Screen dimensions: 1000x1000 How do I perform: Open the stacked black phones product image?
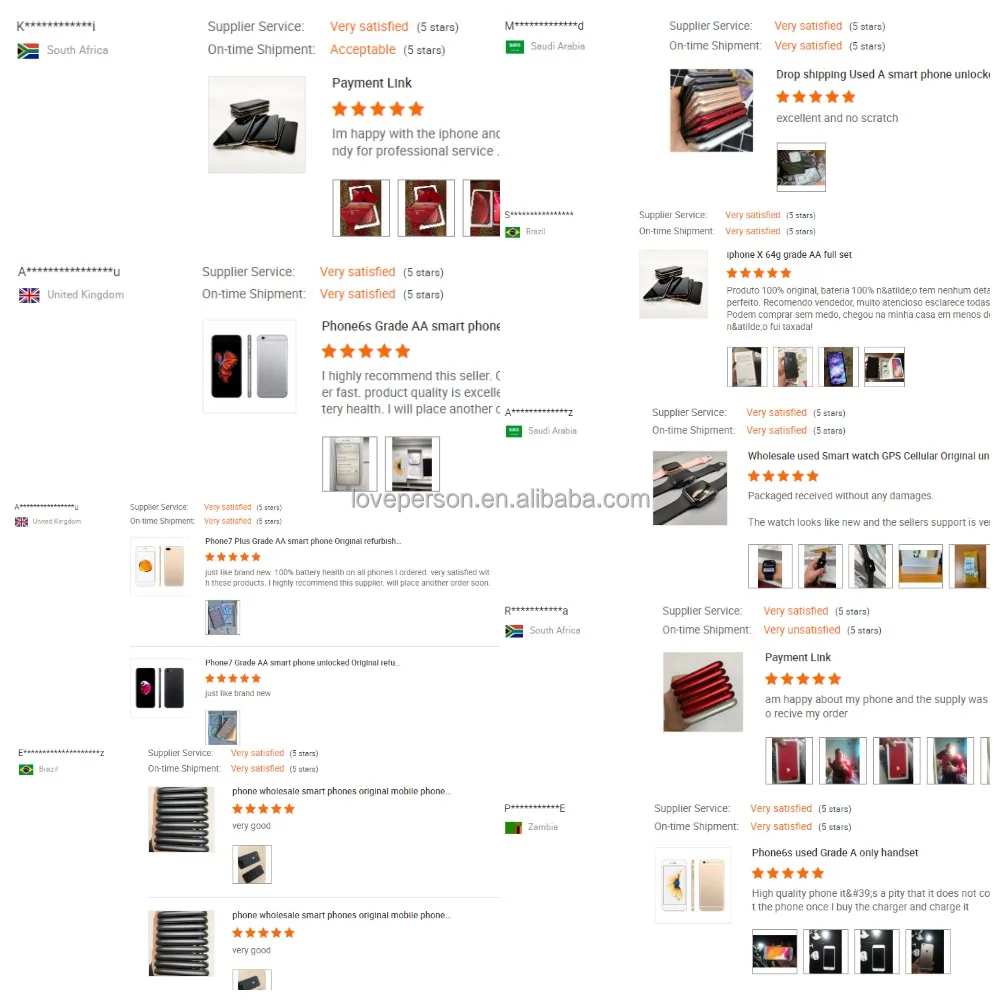[257, 125]
